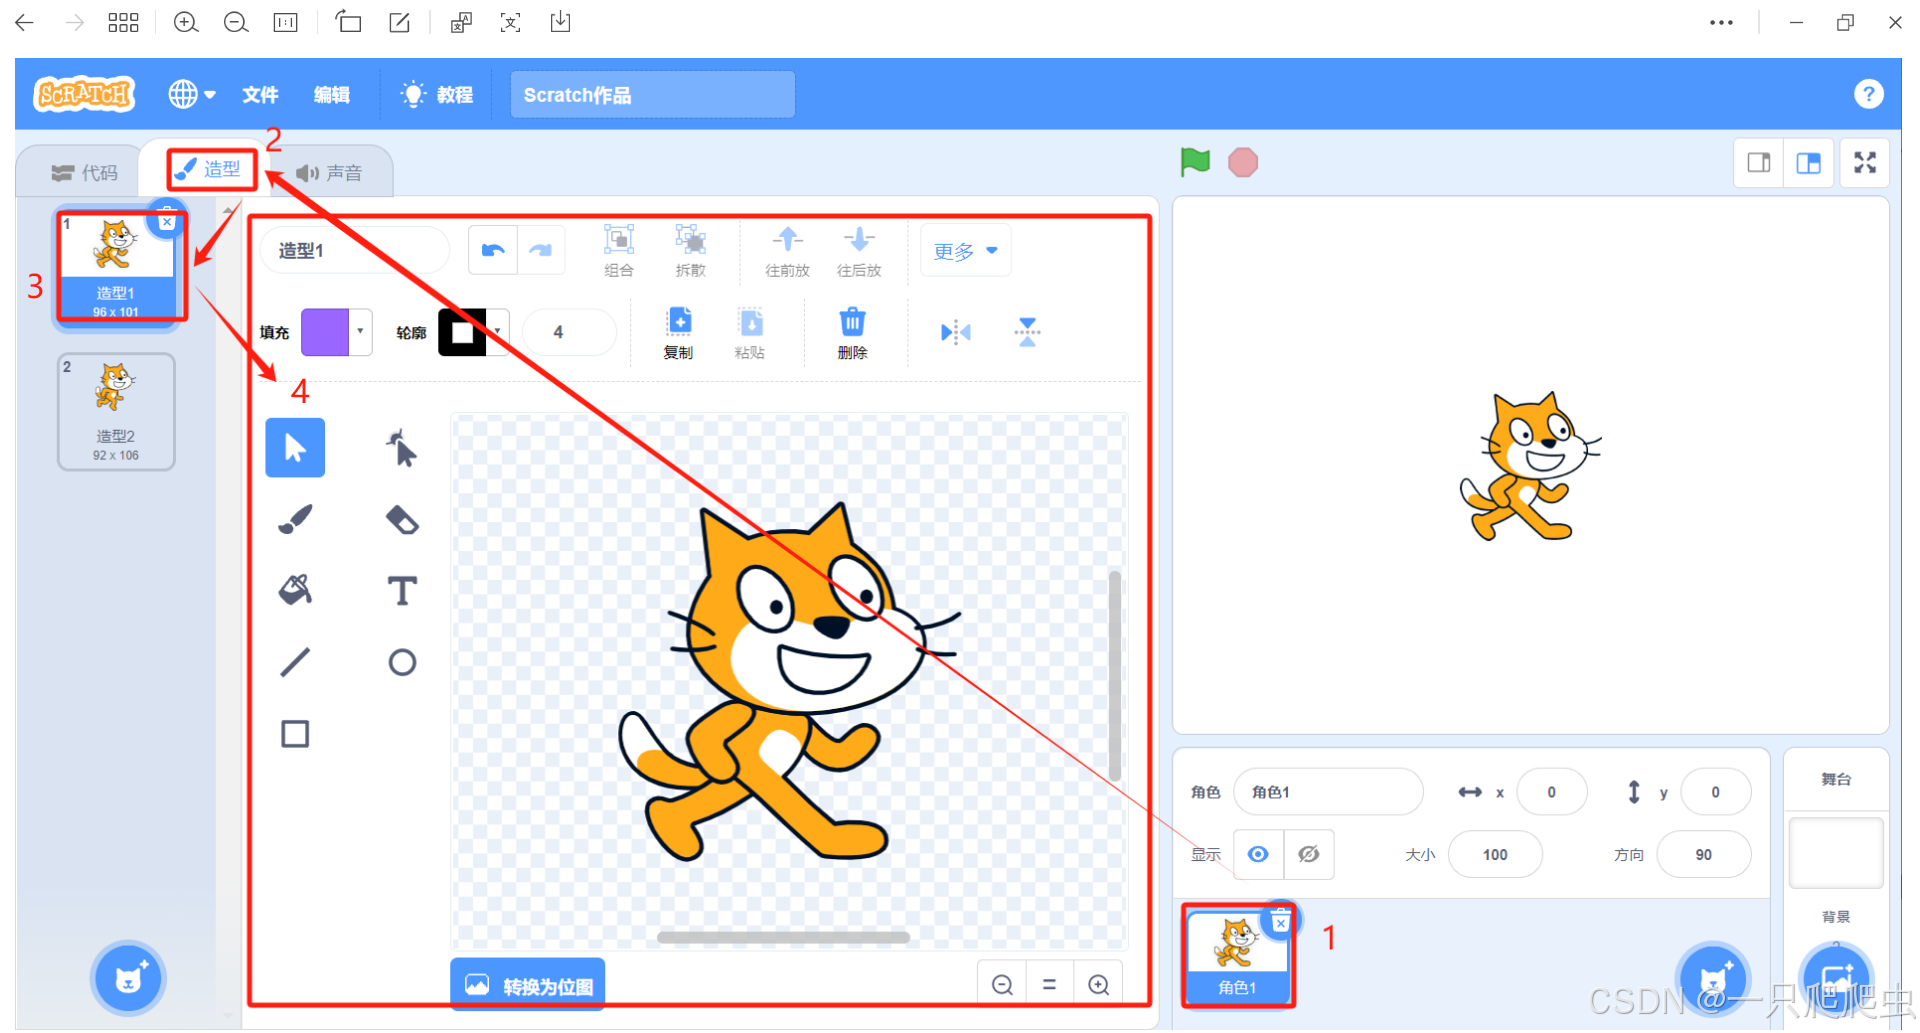
Task: Show sprite with the eye icon
Action: click(x=1258, y=854)
